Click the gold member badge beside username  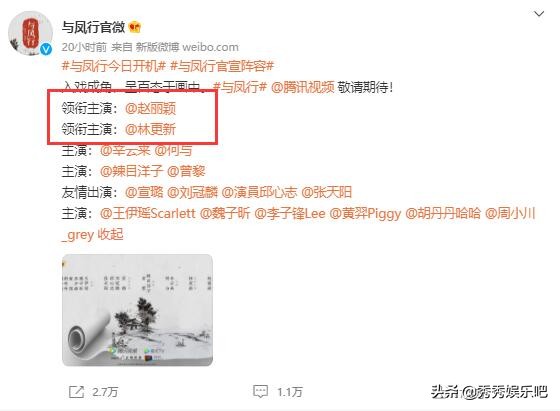[x=135, y=27]
